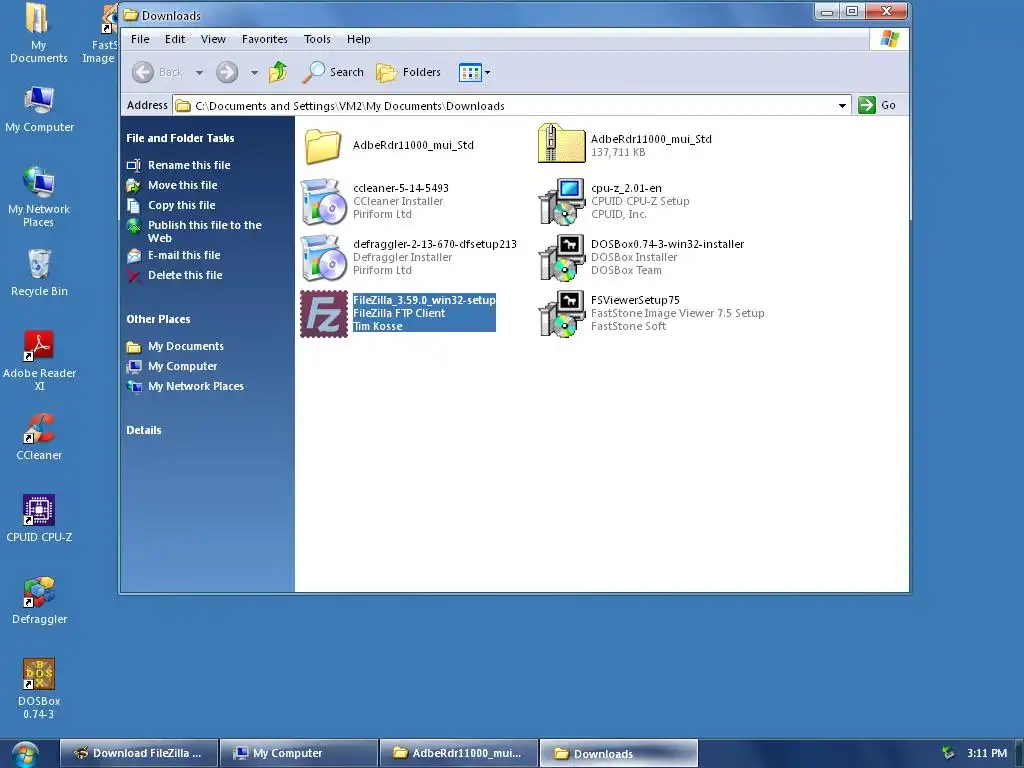Open the Edit menu
This screenshot has height=768, width=1024.
[174, 39]
